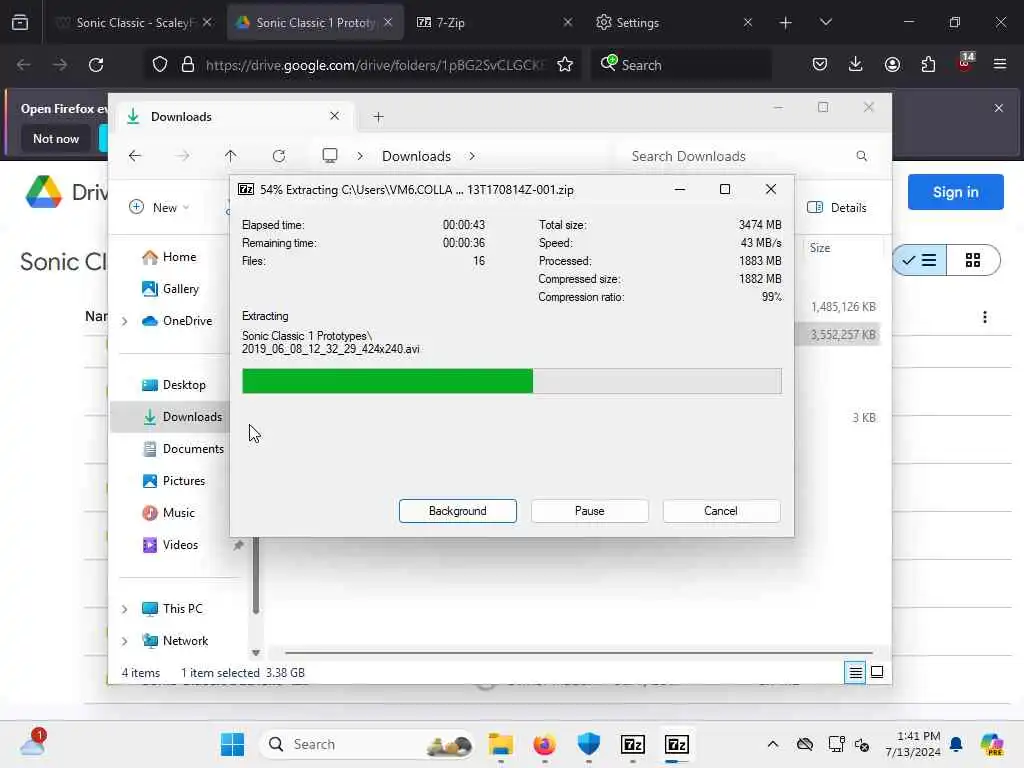Switch Drive to grid layout
The height and width of the screenshot is (768, 1024).
972,260
